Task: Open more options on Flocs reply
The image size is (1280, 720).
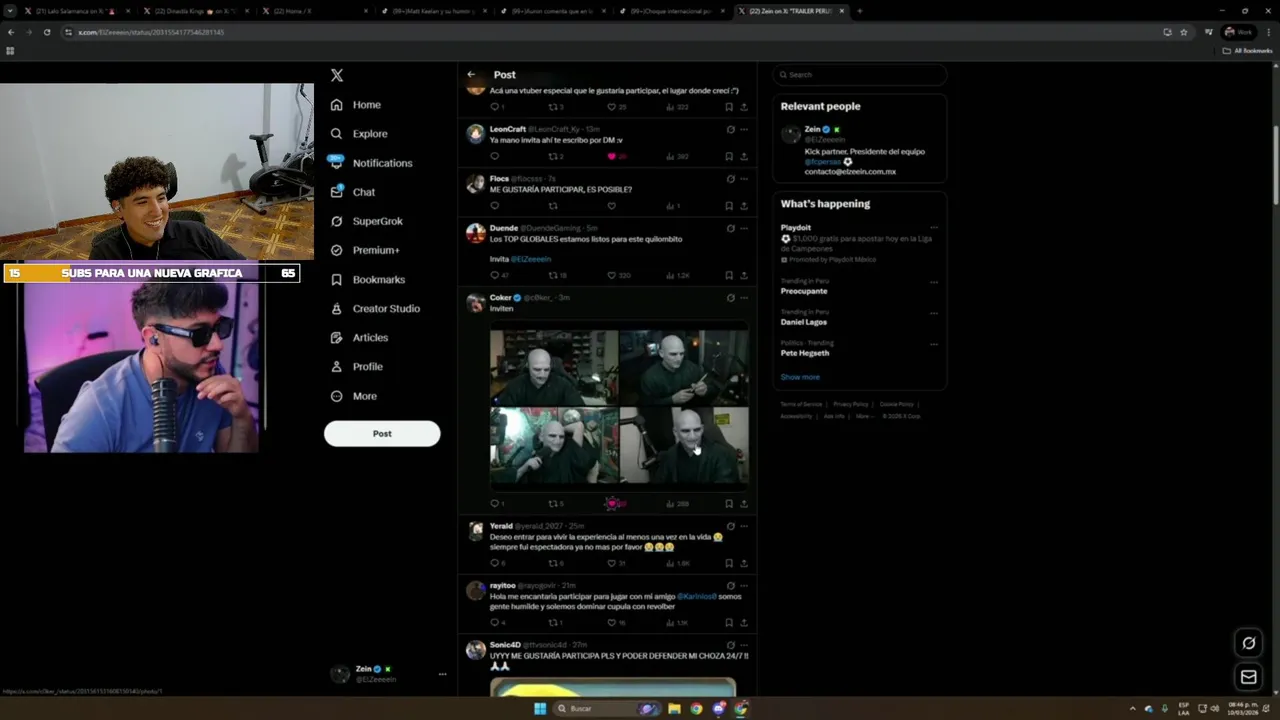Action: pos(743,179)
